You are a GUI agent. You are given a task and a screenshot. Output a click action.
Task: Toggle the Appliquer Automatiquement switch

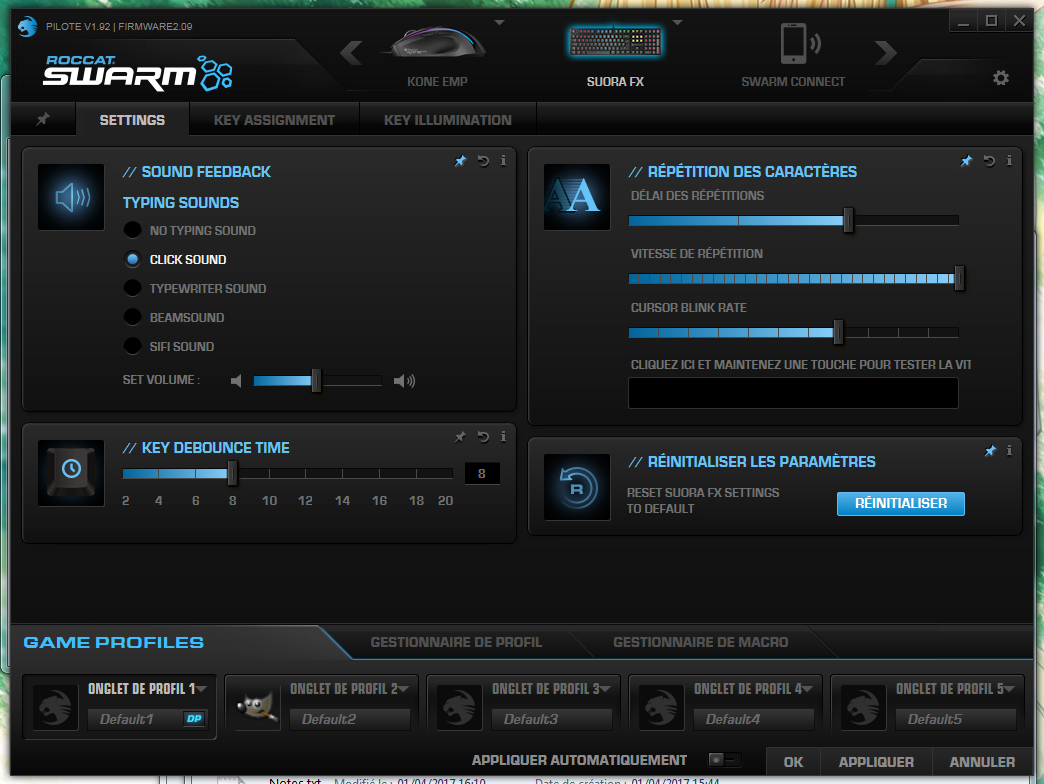click(724, 761)
